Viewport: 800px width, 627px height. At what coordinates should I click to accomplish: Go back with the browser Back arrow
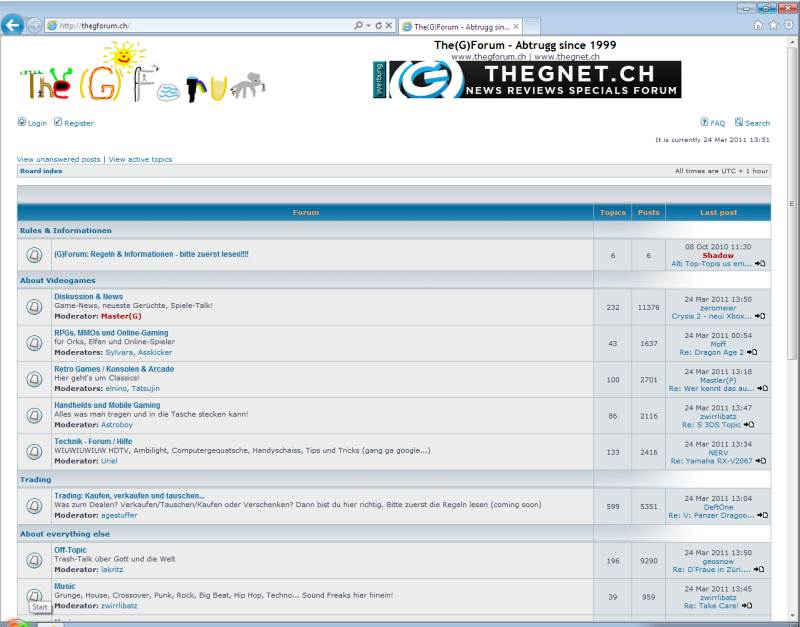pyautogui.click(x=12, y=24)
